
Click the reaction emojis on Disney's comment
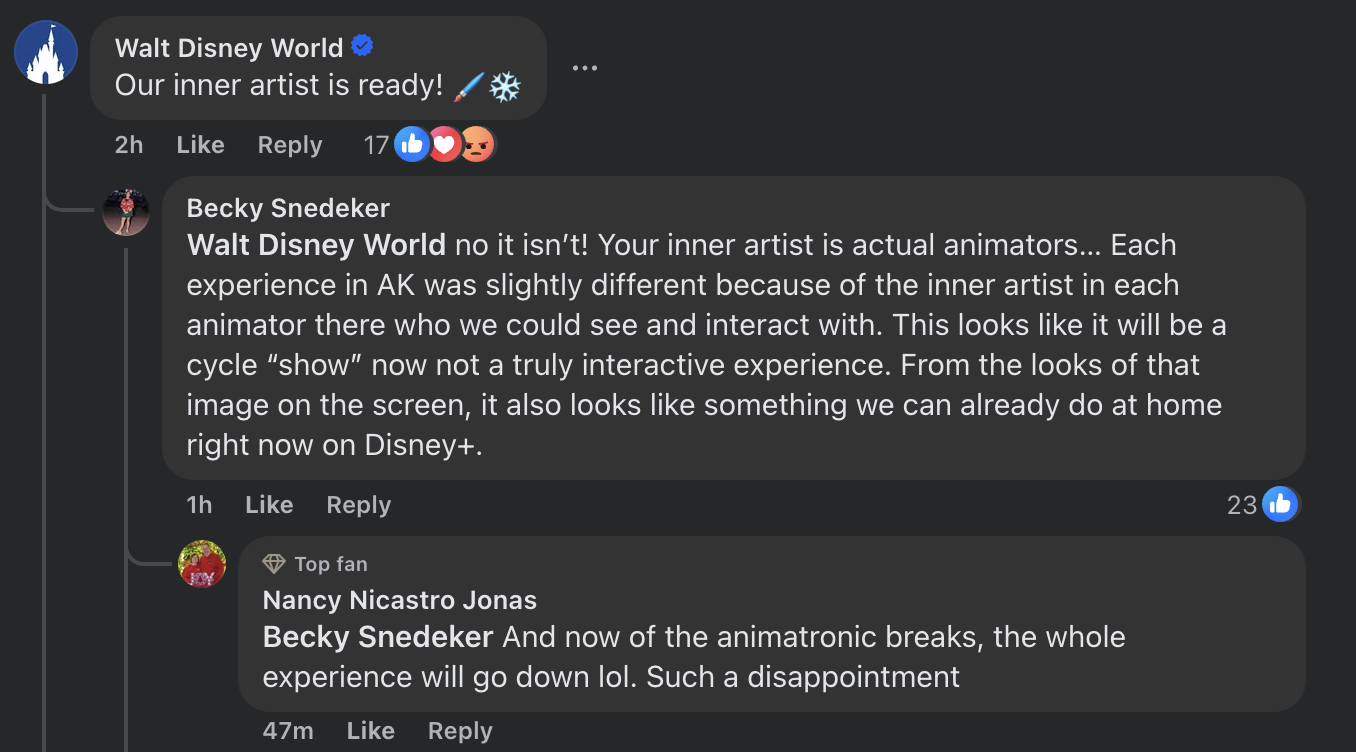click(444, 145)
